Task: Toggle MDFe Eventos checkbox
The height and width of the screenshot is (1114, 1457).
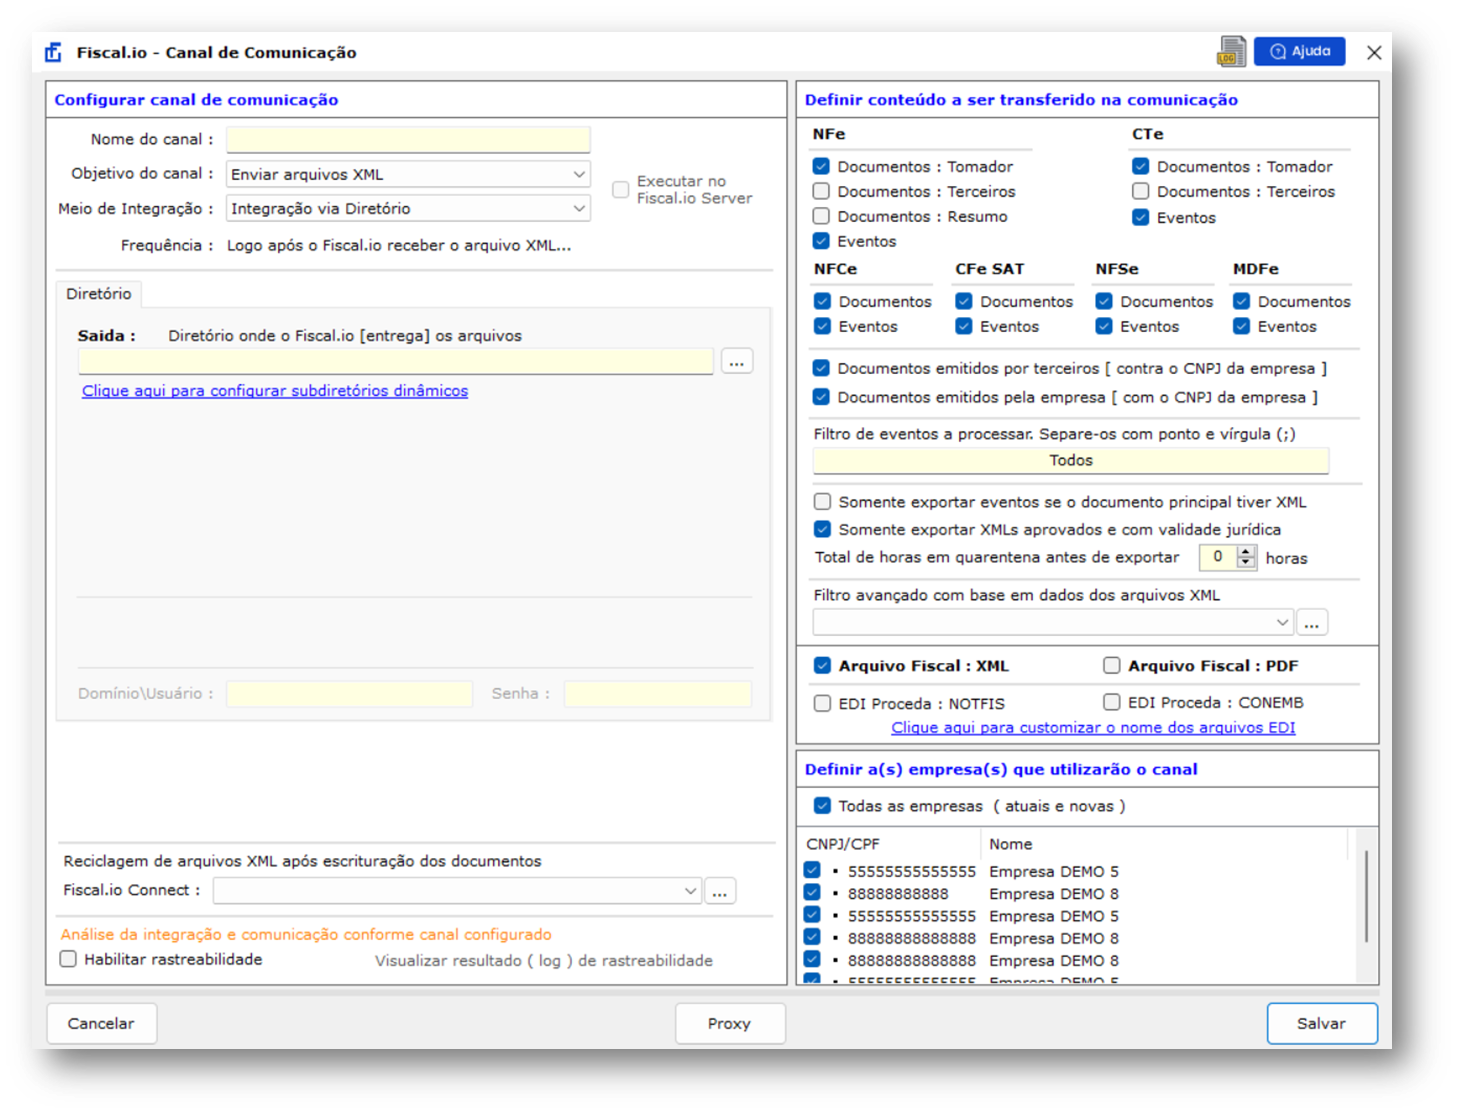Action: coord(1241,326)
